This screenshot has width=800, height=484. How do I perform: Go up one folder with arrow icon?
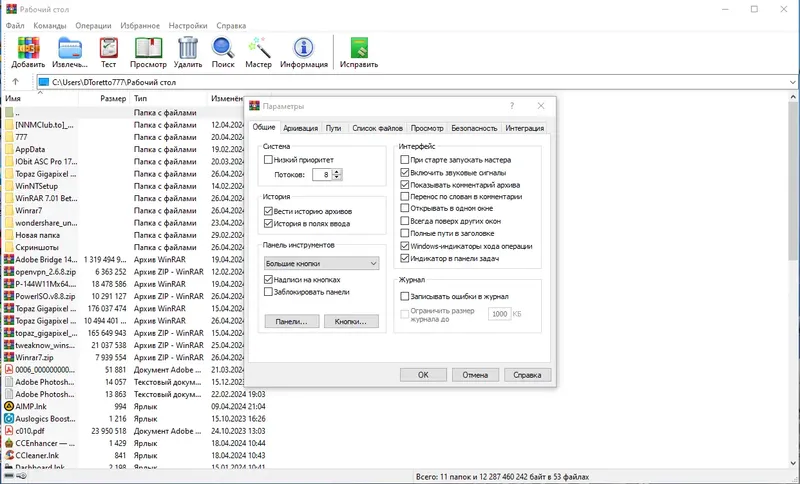click(x=15, y=82)
